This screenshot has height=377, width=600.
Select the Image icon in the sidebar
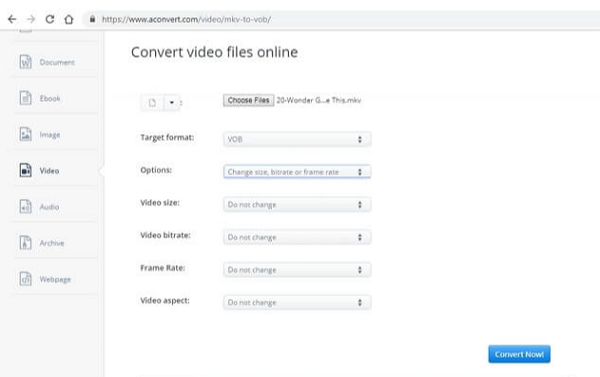26,134
